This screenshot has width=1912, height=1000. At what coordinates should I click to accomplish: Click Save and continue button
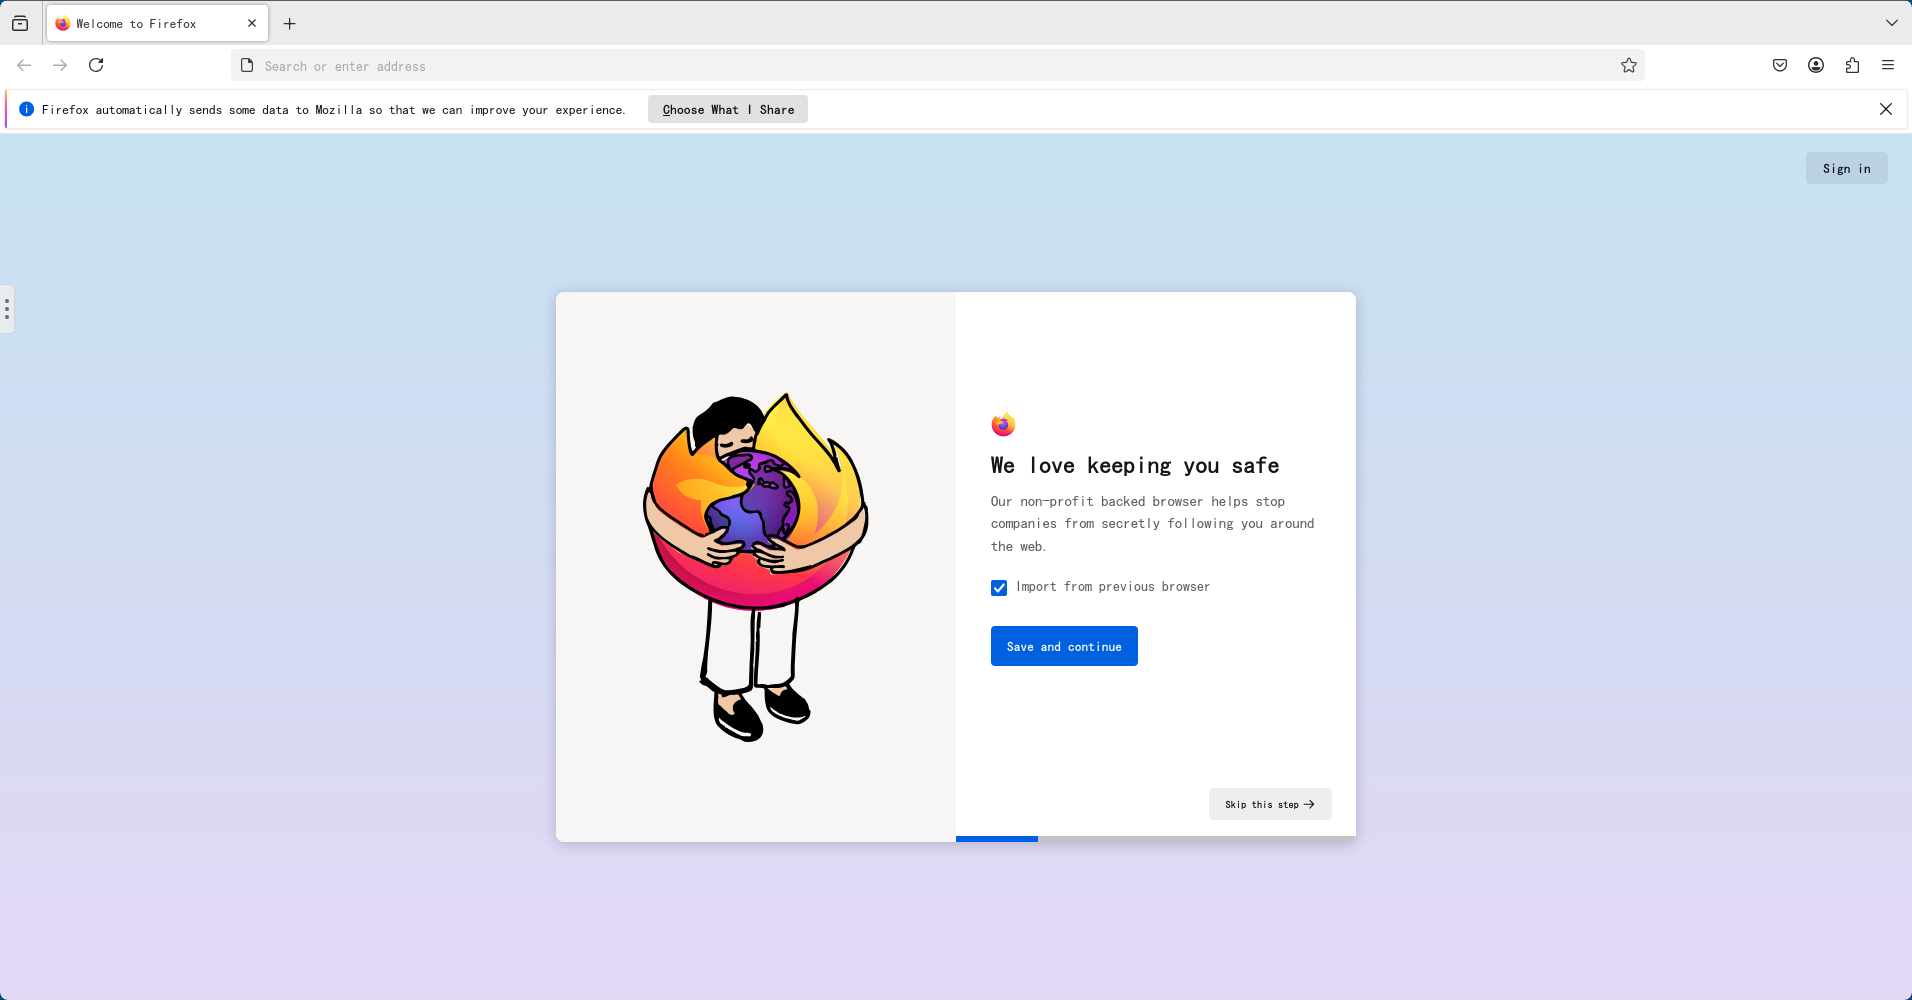(x=1064, y=646)
